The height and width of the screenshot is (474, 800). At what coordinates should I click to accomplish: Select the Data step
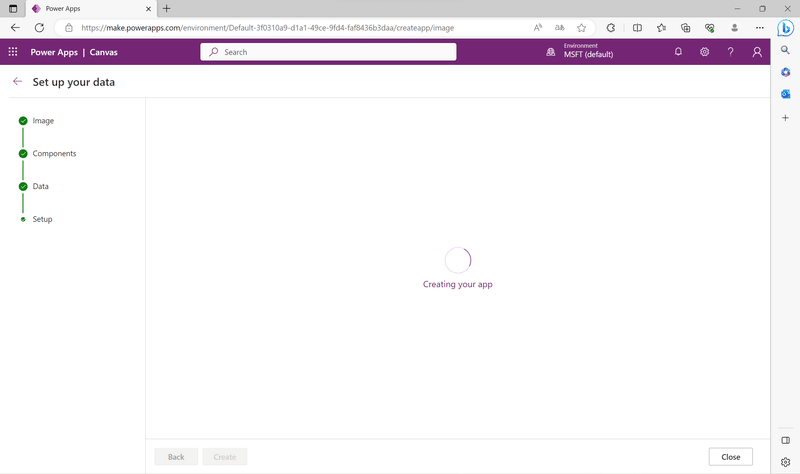click(x=34, y=186)
